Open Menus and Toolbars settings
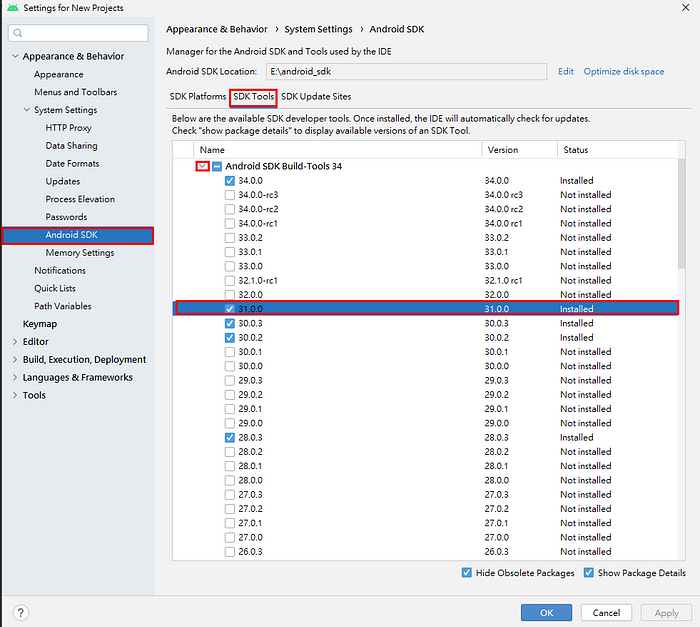 (75, 92)
